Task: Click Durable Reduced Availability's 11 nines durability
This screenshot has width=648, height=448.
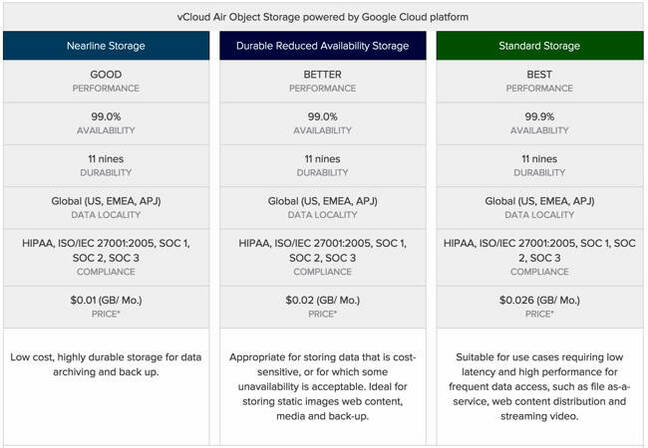Action: pos(323,159)
